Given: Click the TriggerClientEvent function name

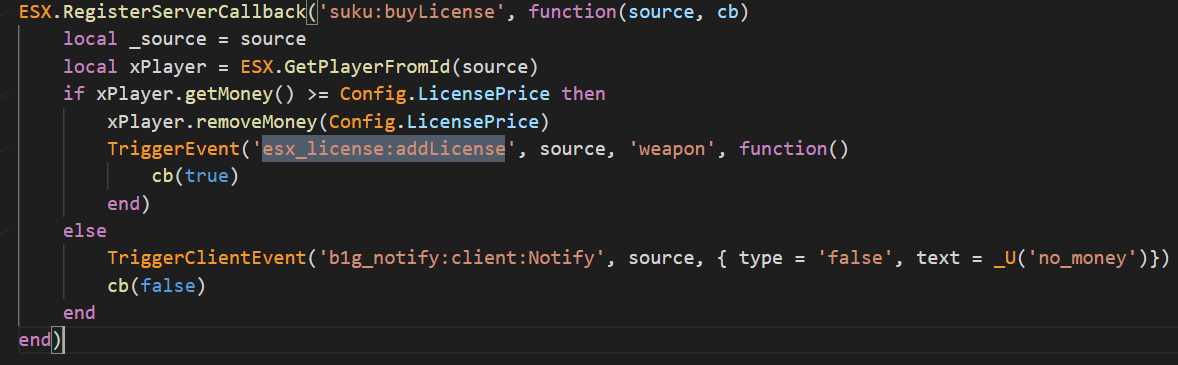Looking at the screenshot, I should tap(204, 258).
